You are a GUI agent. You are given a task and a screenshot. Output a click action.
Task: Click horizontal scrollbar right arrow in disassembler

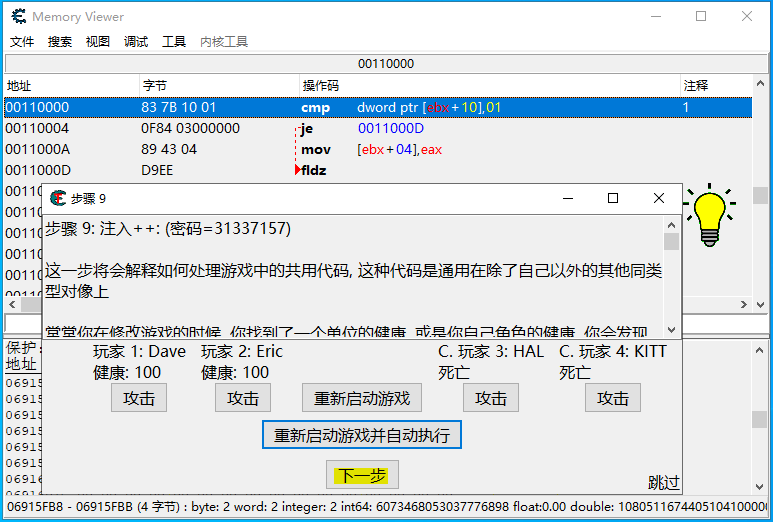tap(744, 305)
